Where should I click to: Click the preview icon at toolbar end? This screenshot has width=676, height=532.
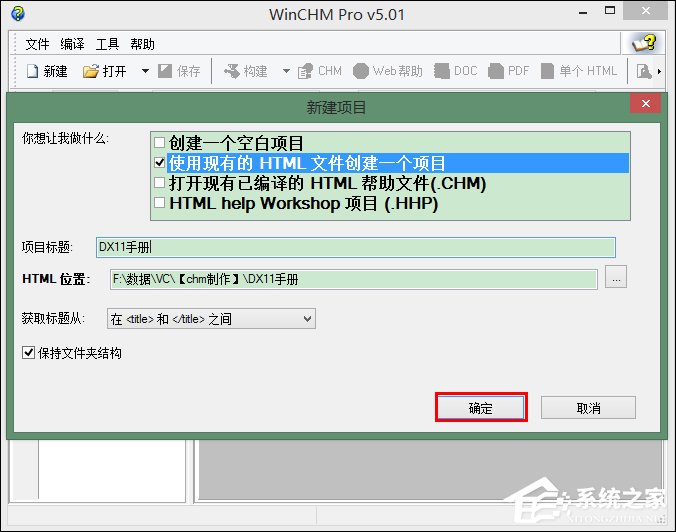pyautogui.click(x=644, y=71)
